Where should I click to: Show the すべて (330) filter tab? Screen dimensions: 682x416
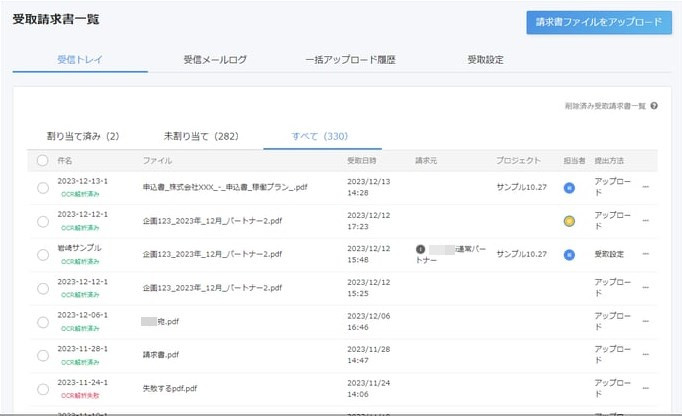coord(320,136)
